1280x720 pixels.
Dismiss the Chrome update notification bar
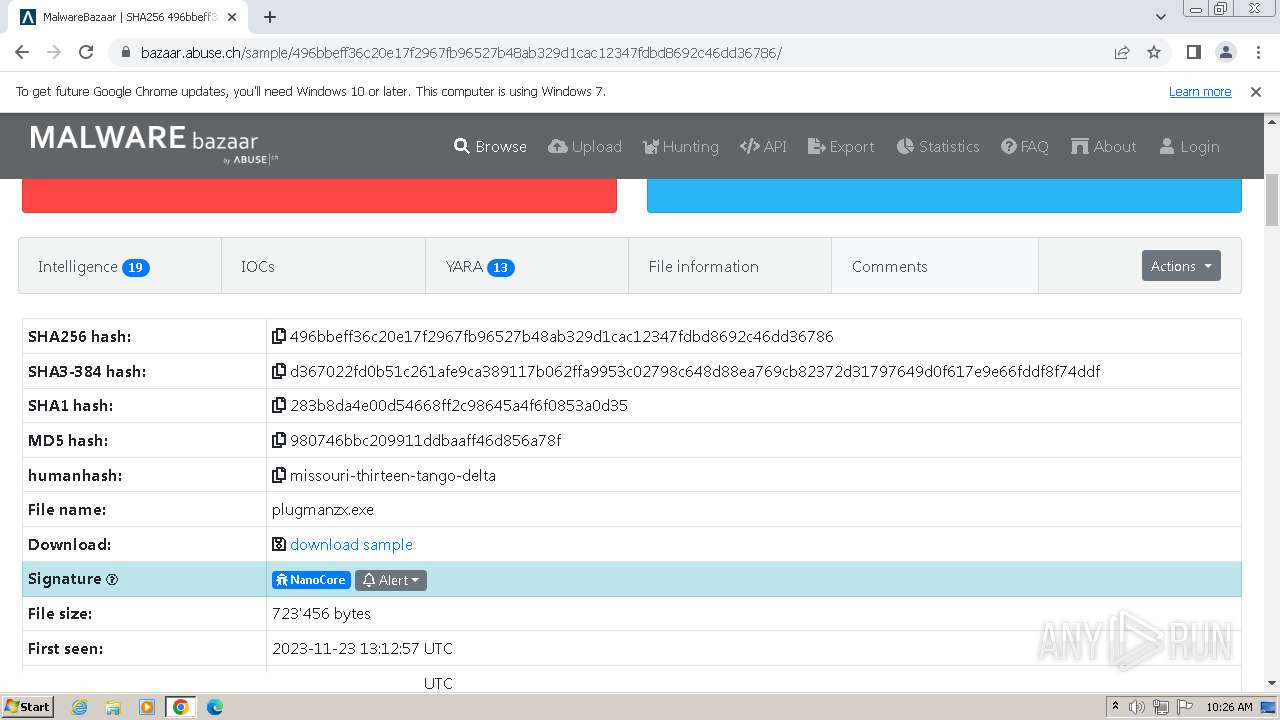[1256, 91]
